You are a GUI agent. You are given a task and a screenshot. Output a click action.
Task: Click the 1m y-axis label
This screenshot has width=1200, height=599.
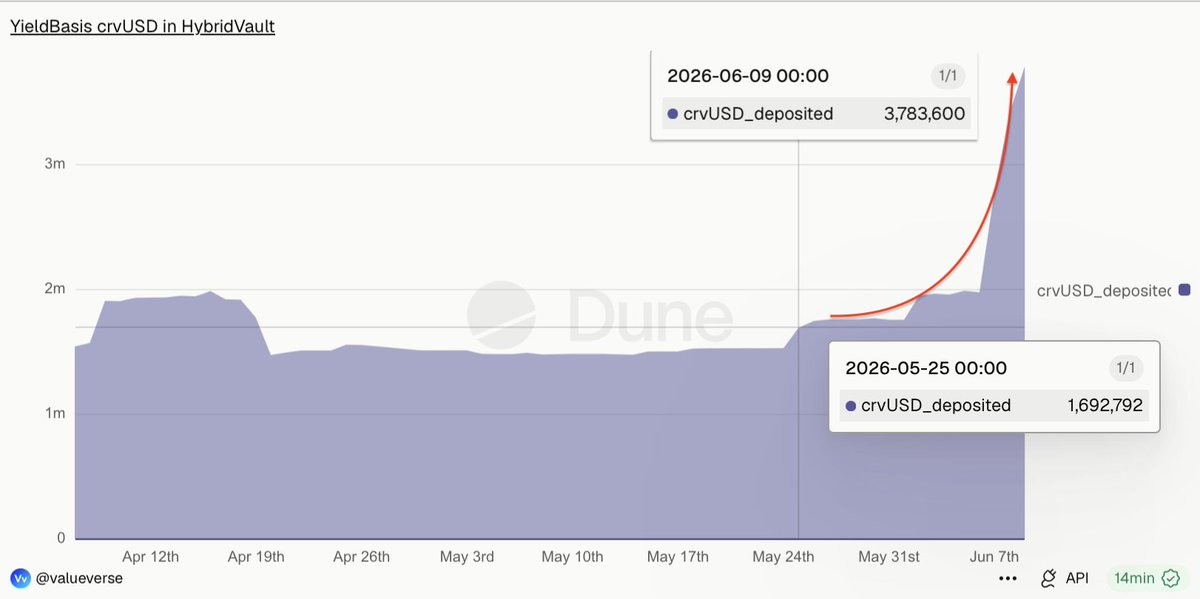(x=56, y=413)
